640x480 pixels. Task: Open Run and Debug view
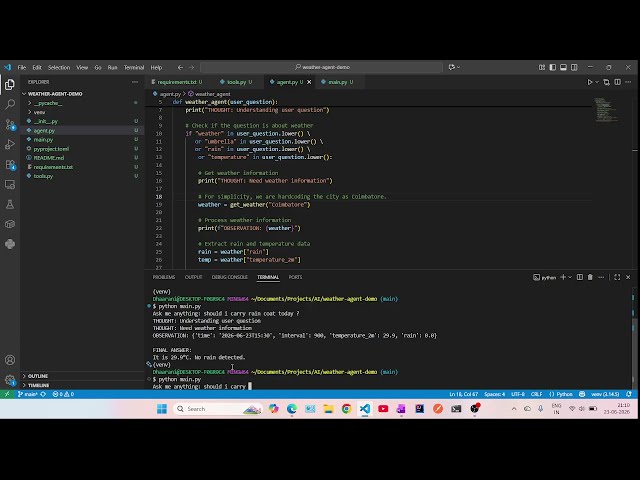(x=10, y=144)
